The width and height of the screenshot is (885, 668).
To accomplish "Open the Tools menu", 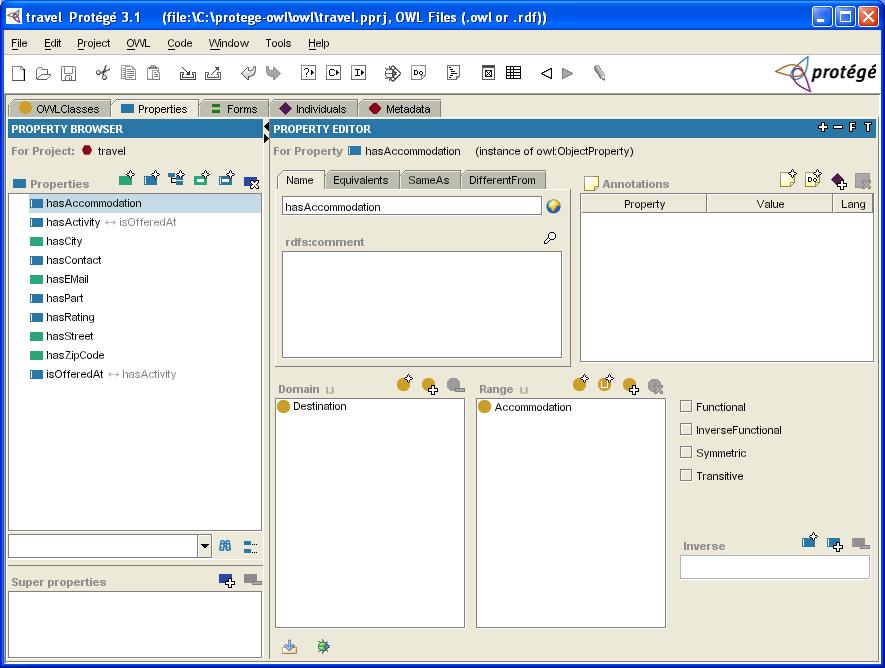I will click(278, 43).
